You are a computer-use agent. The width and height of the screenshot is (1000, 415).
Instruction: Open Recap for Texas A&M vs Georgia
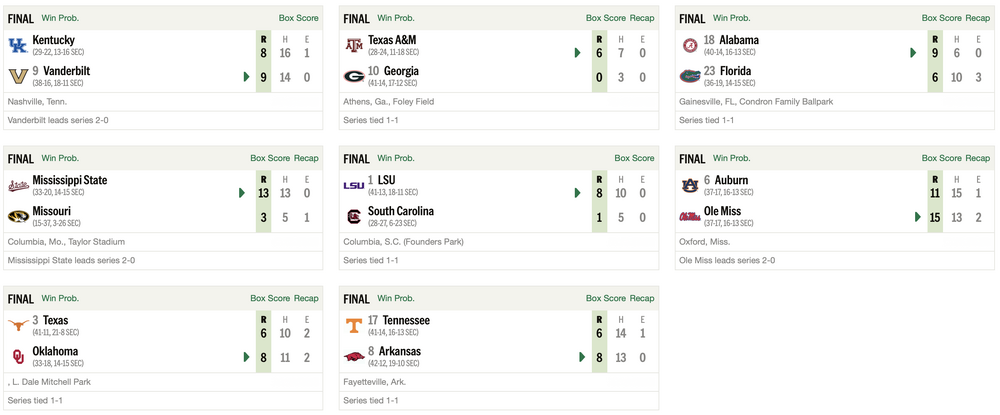(x=642, y=18)
